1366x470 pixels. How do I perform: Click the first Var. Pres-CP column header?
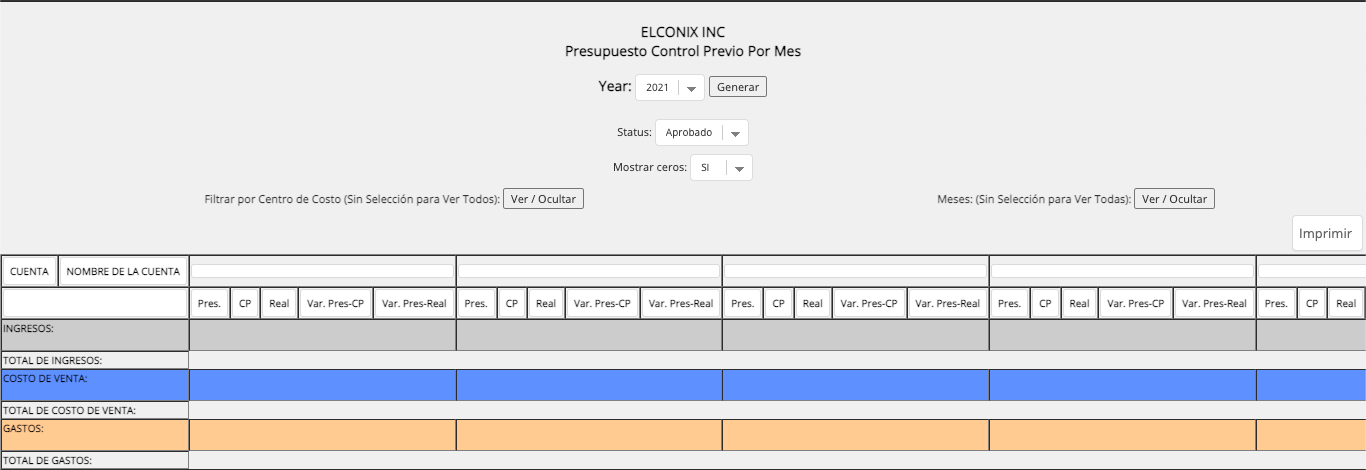tap(336, 304)
